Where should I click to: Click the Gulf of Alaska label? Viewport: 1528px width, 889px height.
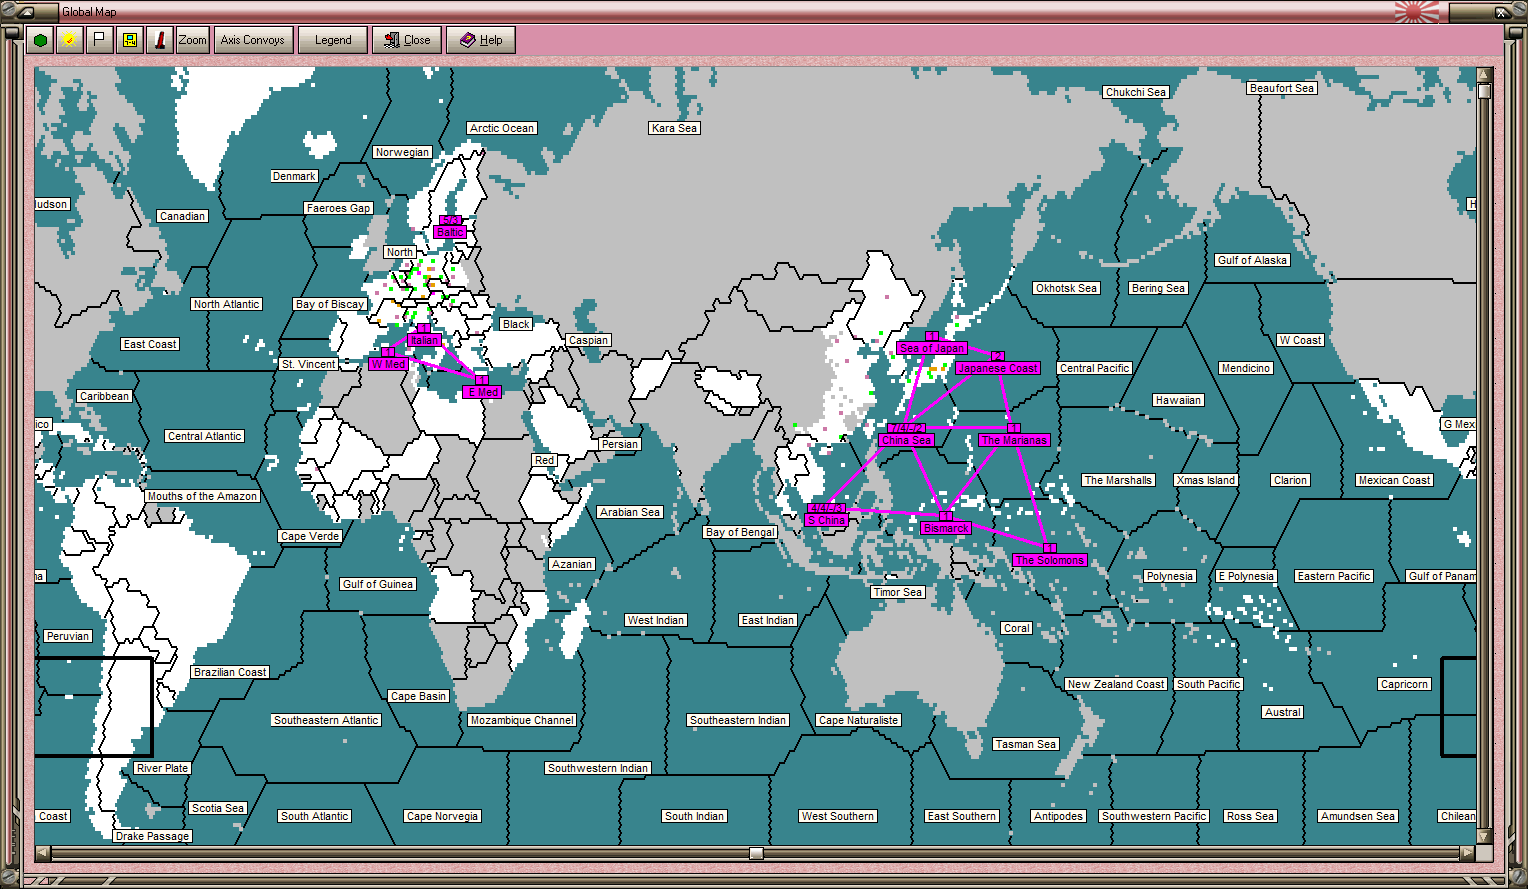[x=1252, y=260]
